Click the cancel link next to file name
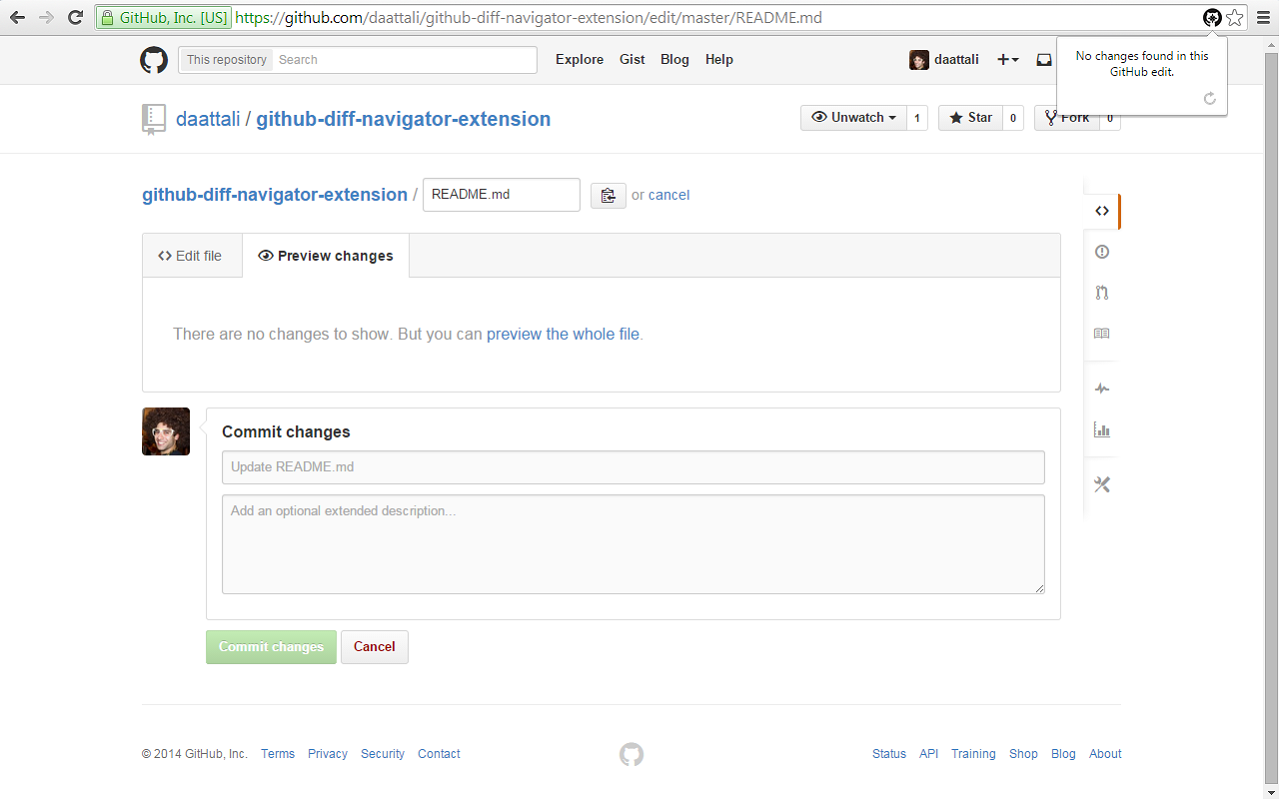1280x800 pixels. click(669, 195)
